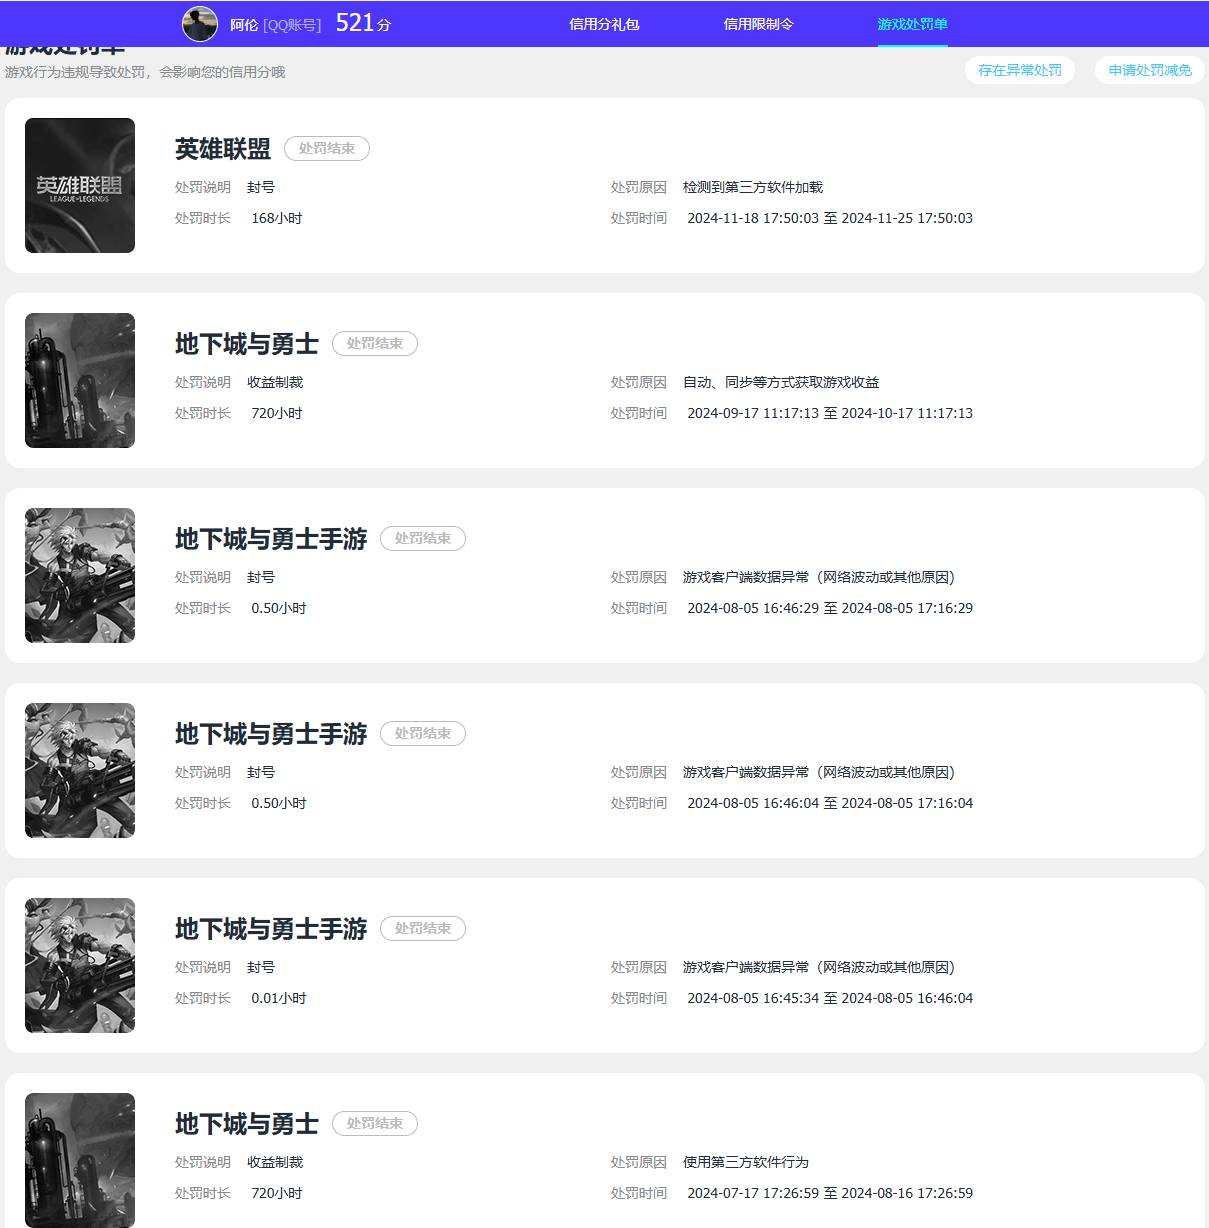Open the 信用分礼包 tab
The height and width of the screenshot is (1228, 1209).
pyautogui.click(x=604, y=24)
